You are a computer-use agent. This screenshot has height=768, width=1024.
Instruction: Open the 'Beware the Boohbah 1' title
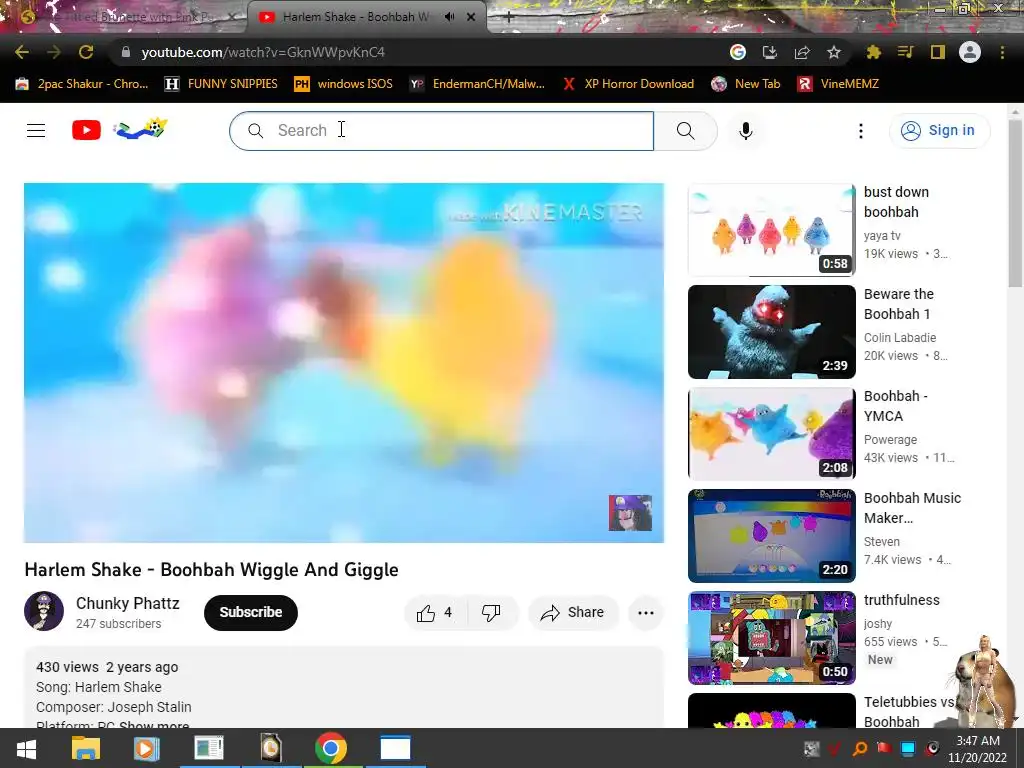coord(899,304)
